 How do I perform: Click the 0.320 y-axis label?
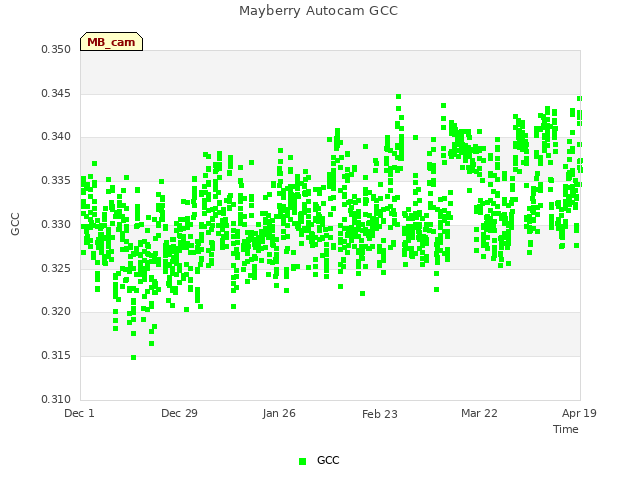click(x=56, y=311)
